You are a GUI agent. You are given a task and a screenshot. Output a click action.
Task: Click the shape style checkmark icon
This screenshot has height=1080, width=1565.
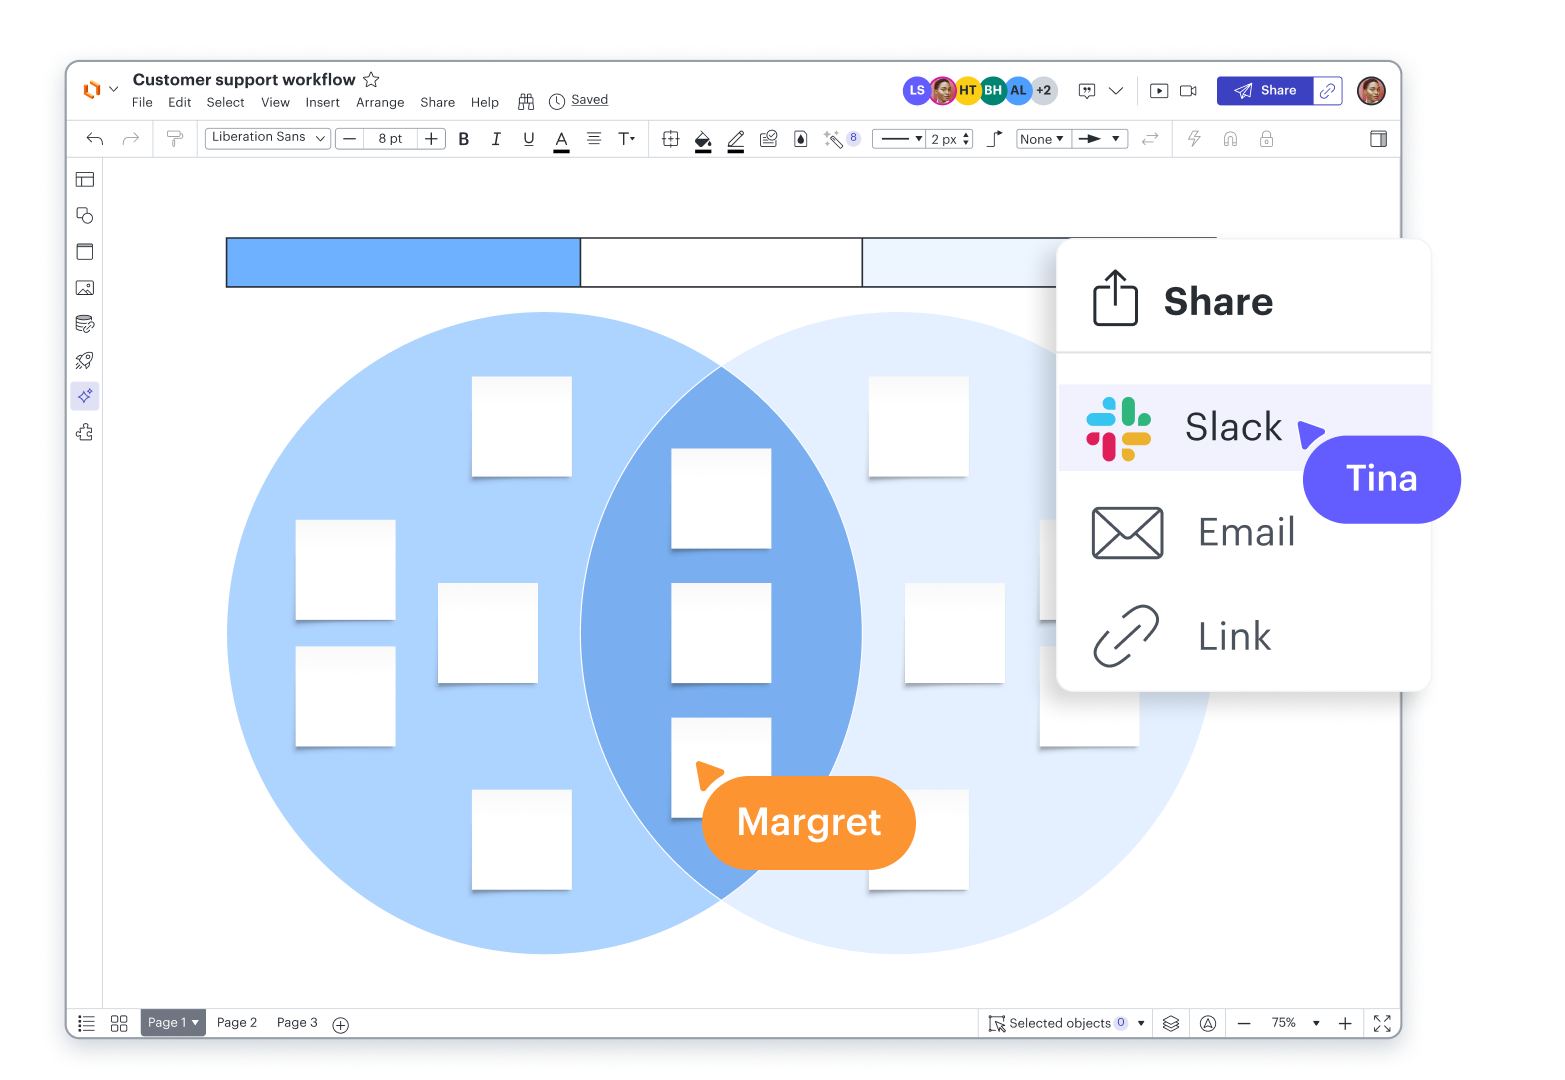(x=768, y=139)
